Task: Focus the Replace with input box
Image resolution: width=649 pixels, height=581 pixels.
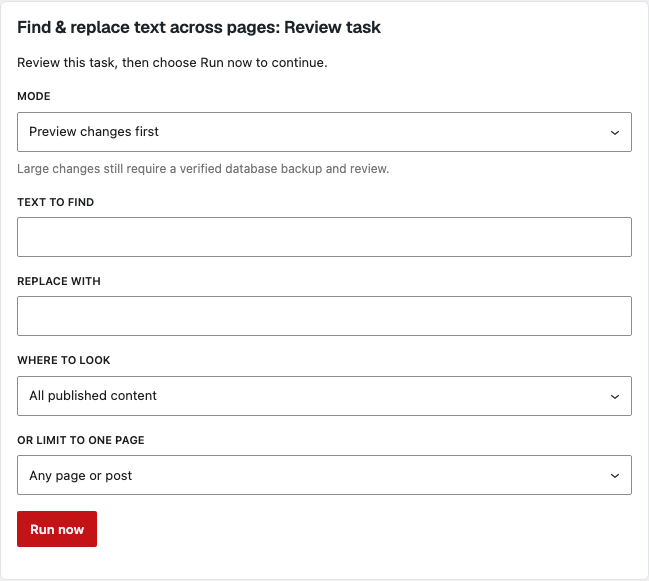Action: (x=324, y=316)
